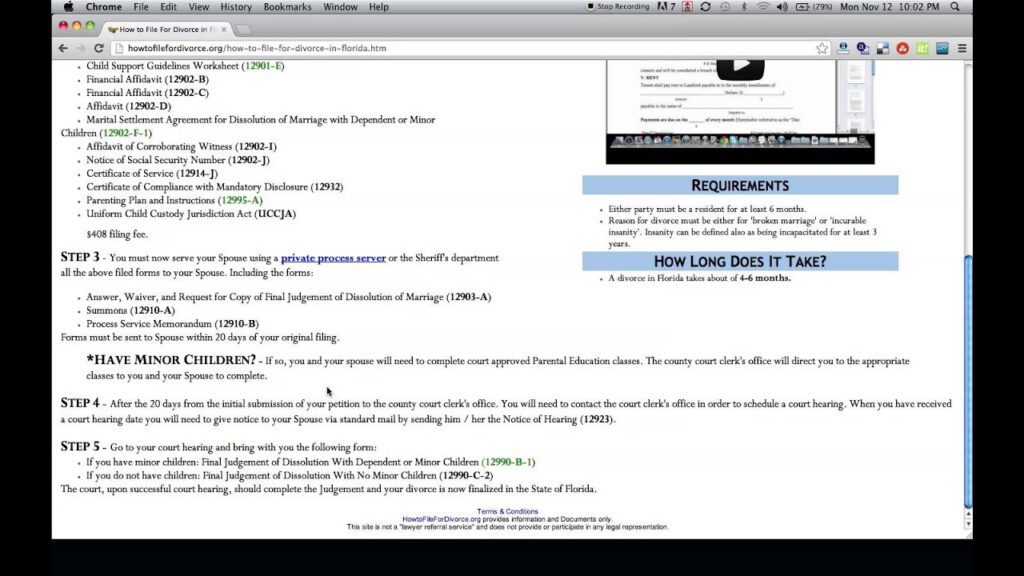Open final judgement form 12990-B-1 link
The image size is (1024, 576).
508,462
